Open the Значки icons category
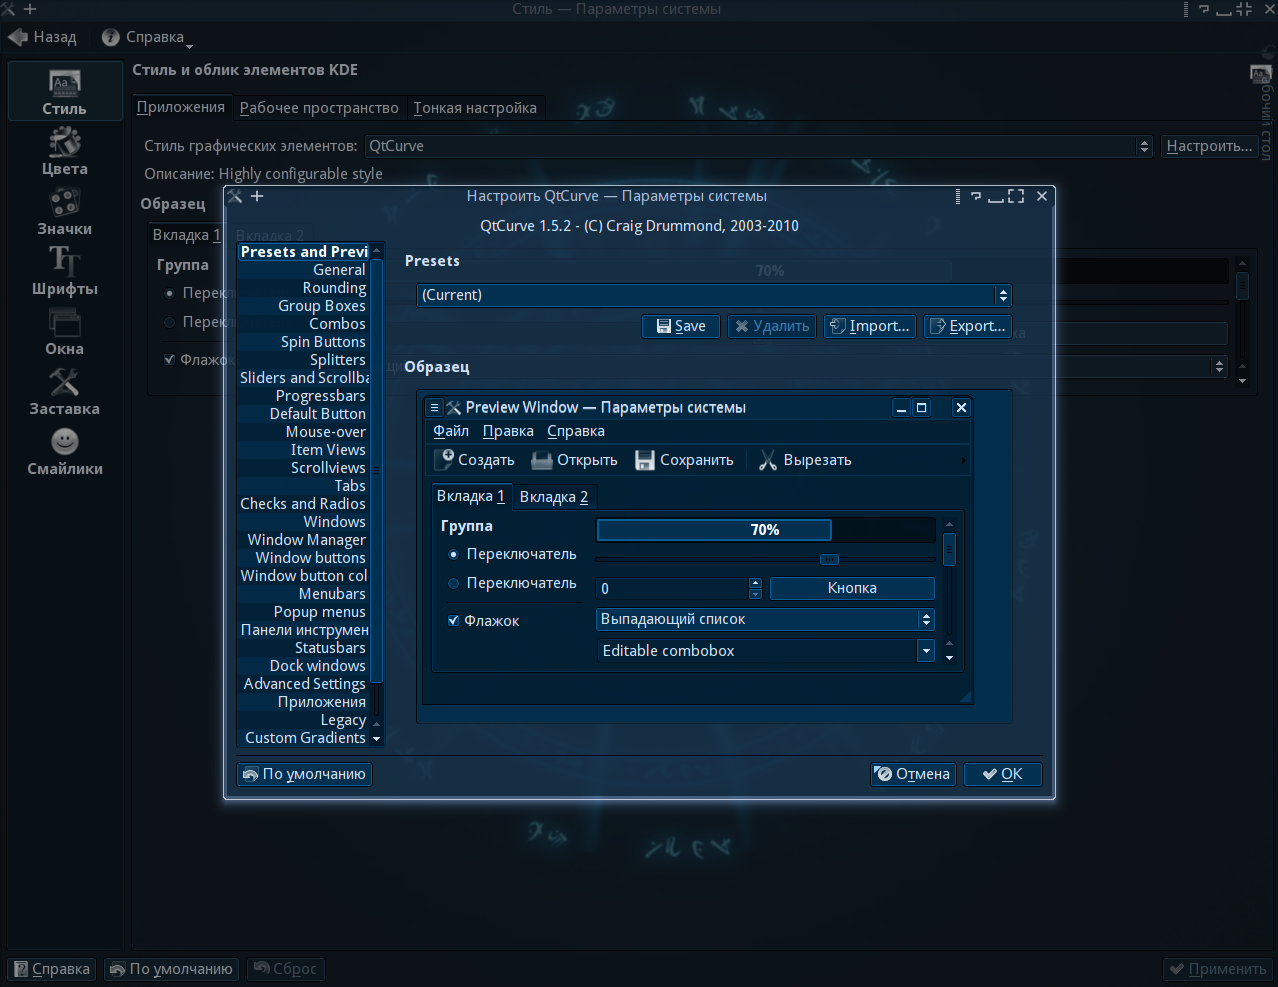 (x=64, y=211)
